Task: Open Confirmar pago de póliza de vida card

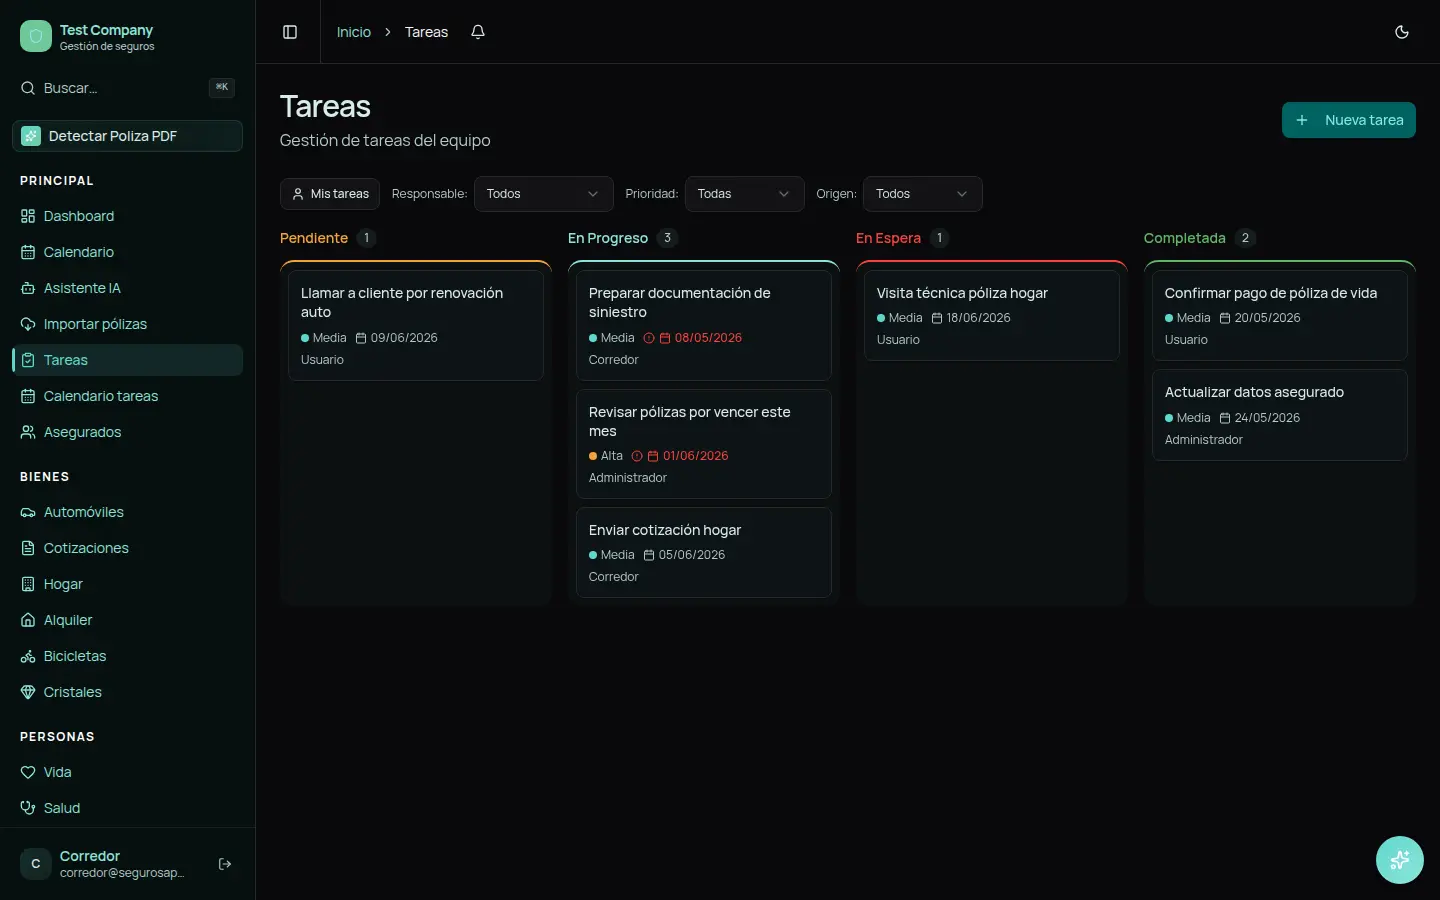Action: 1280,315
